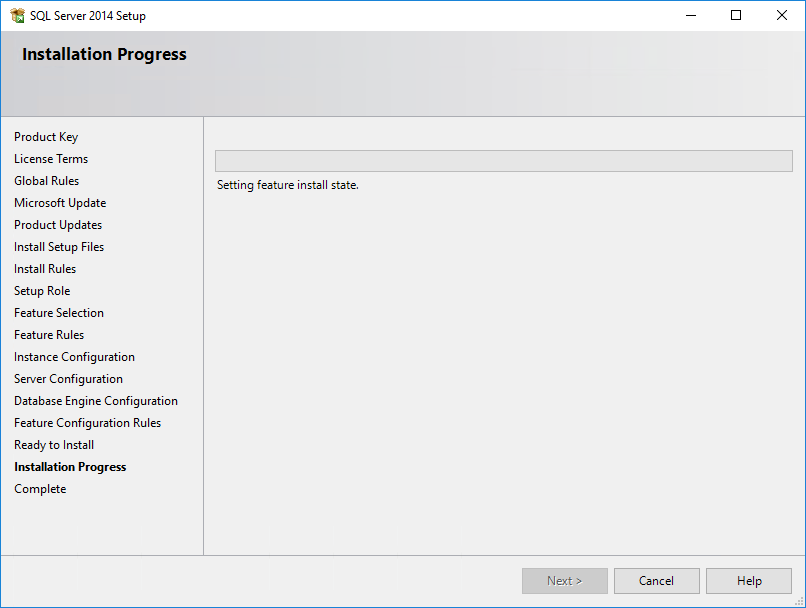This screenshot has height=608, width=806.
Task: Click the window resize grip corner
Action: [x=799, y=601]
